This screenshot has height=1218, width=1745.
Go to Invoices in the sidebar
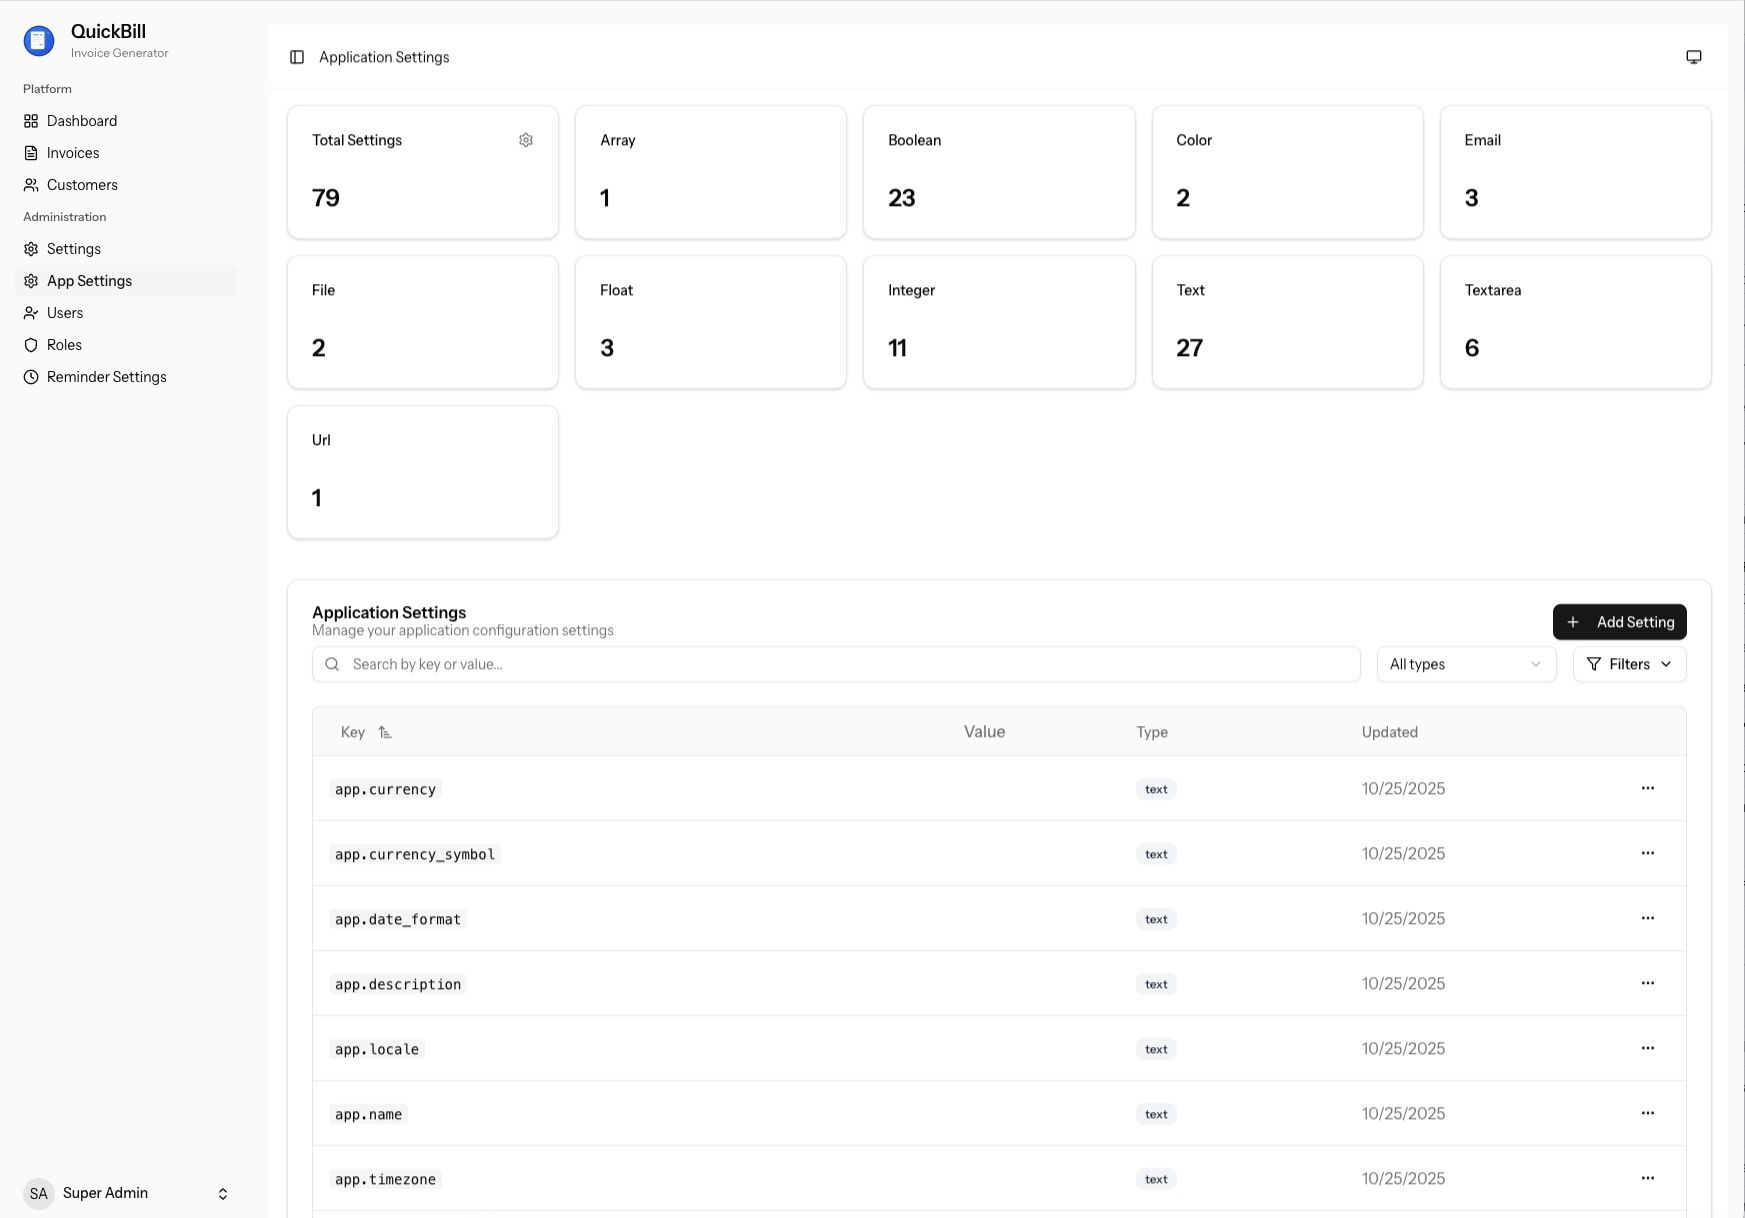coord(73,153)
